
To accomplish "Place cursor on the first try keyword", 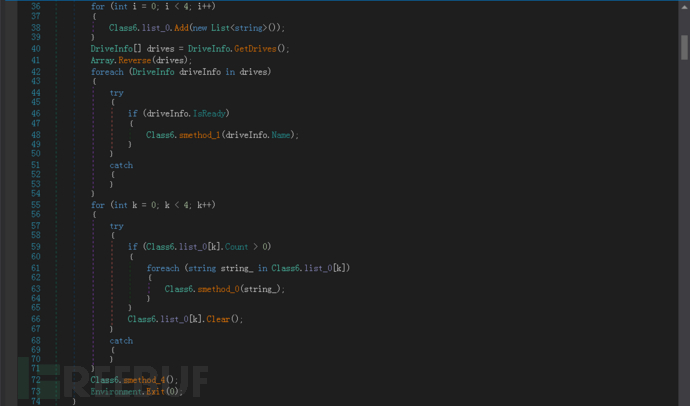I will coord(117,91).
